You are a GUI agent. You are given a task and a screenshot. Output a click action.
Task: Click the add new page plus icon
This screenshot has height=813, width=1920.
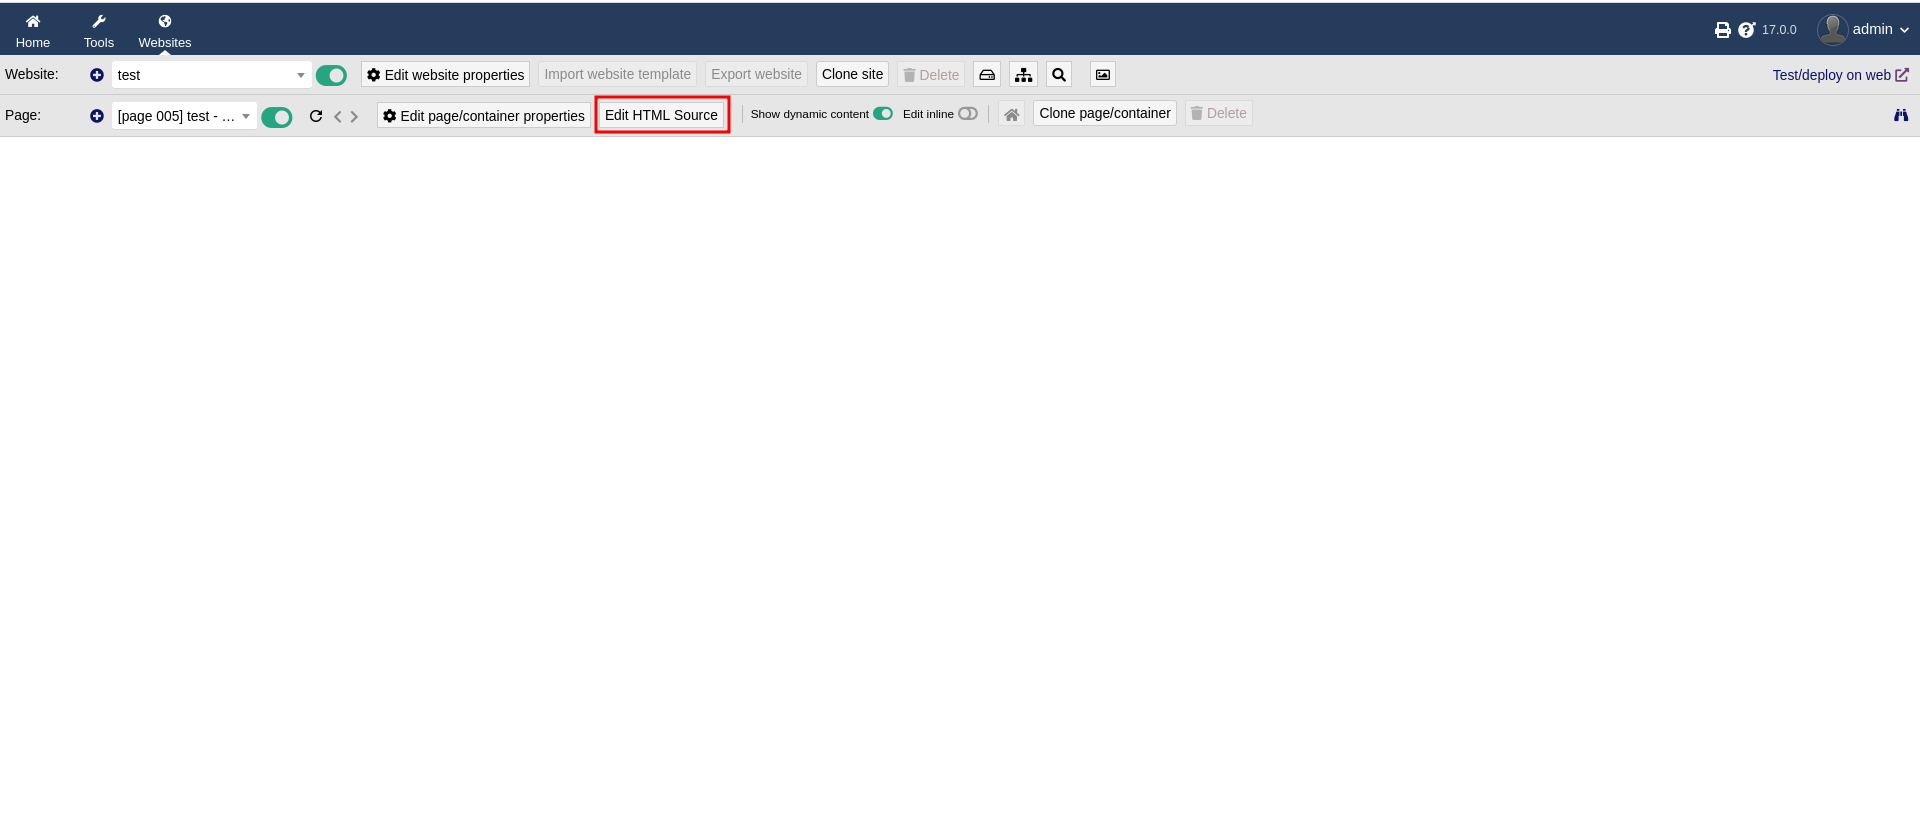pyautogui.click(x=97, y=116)
